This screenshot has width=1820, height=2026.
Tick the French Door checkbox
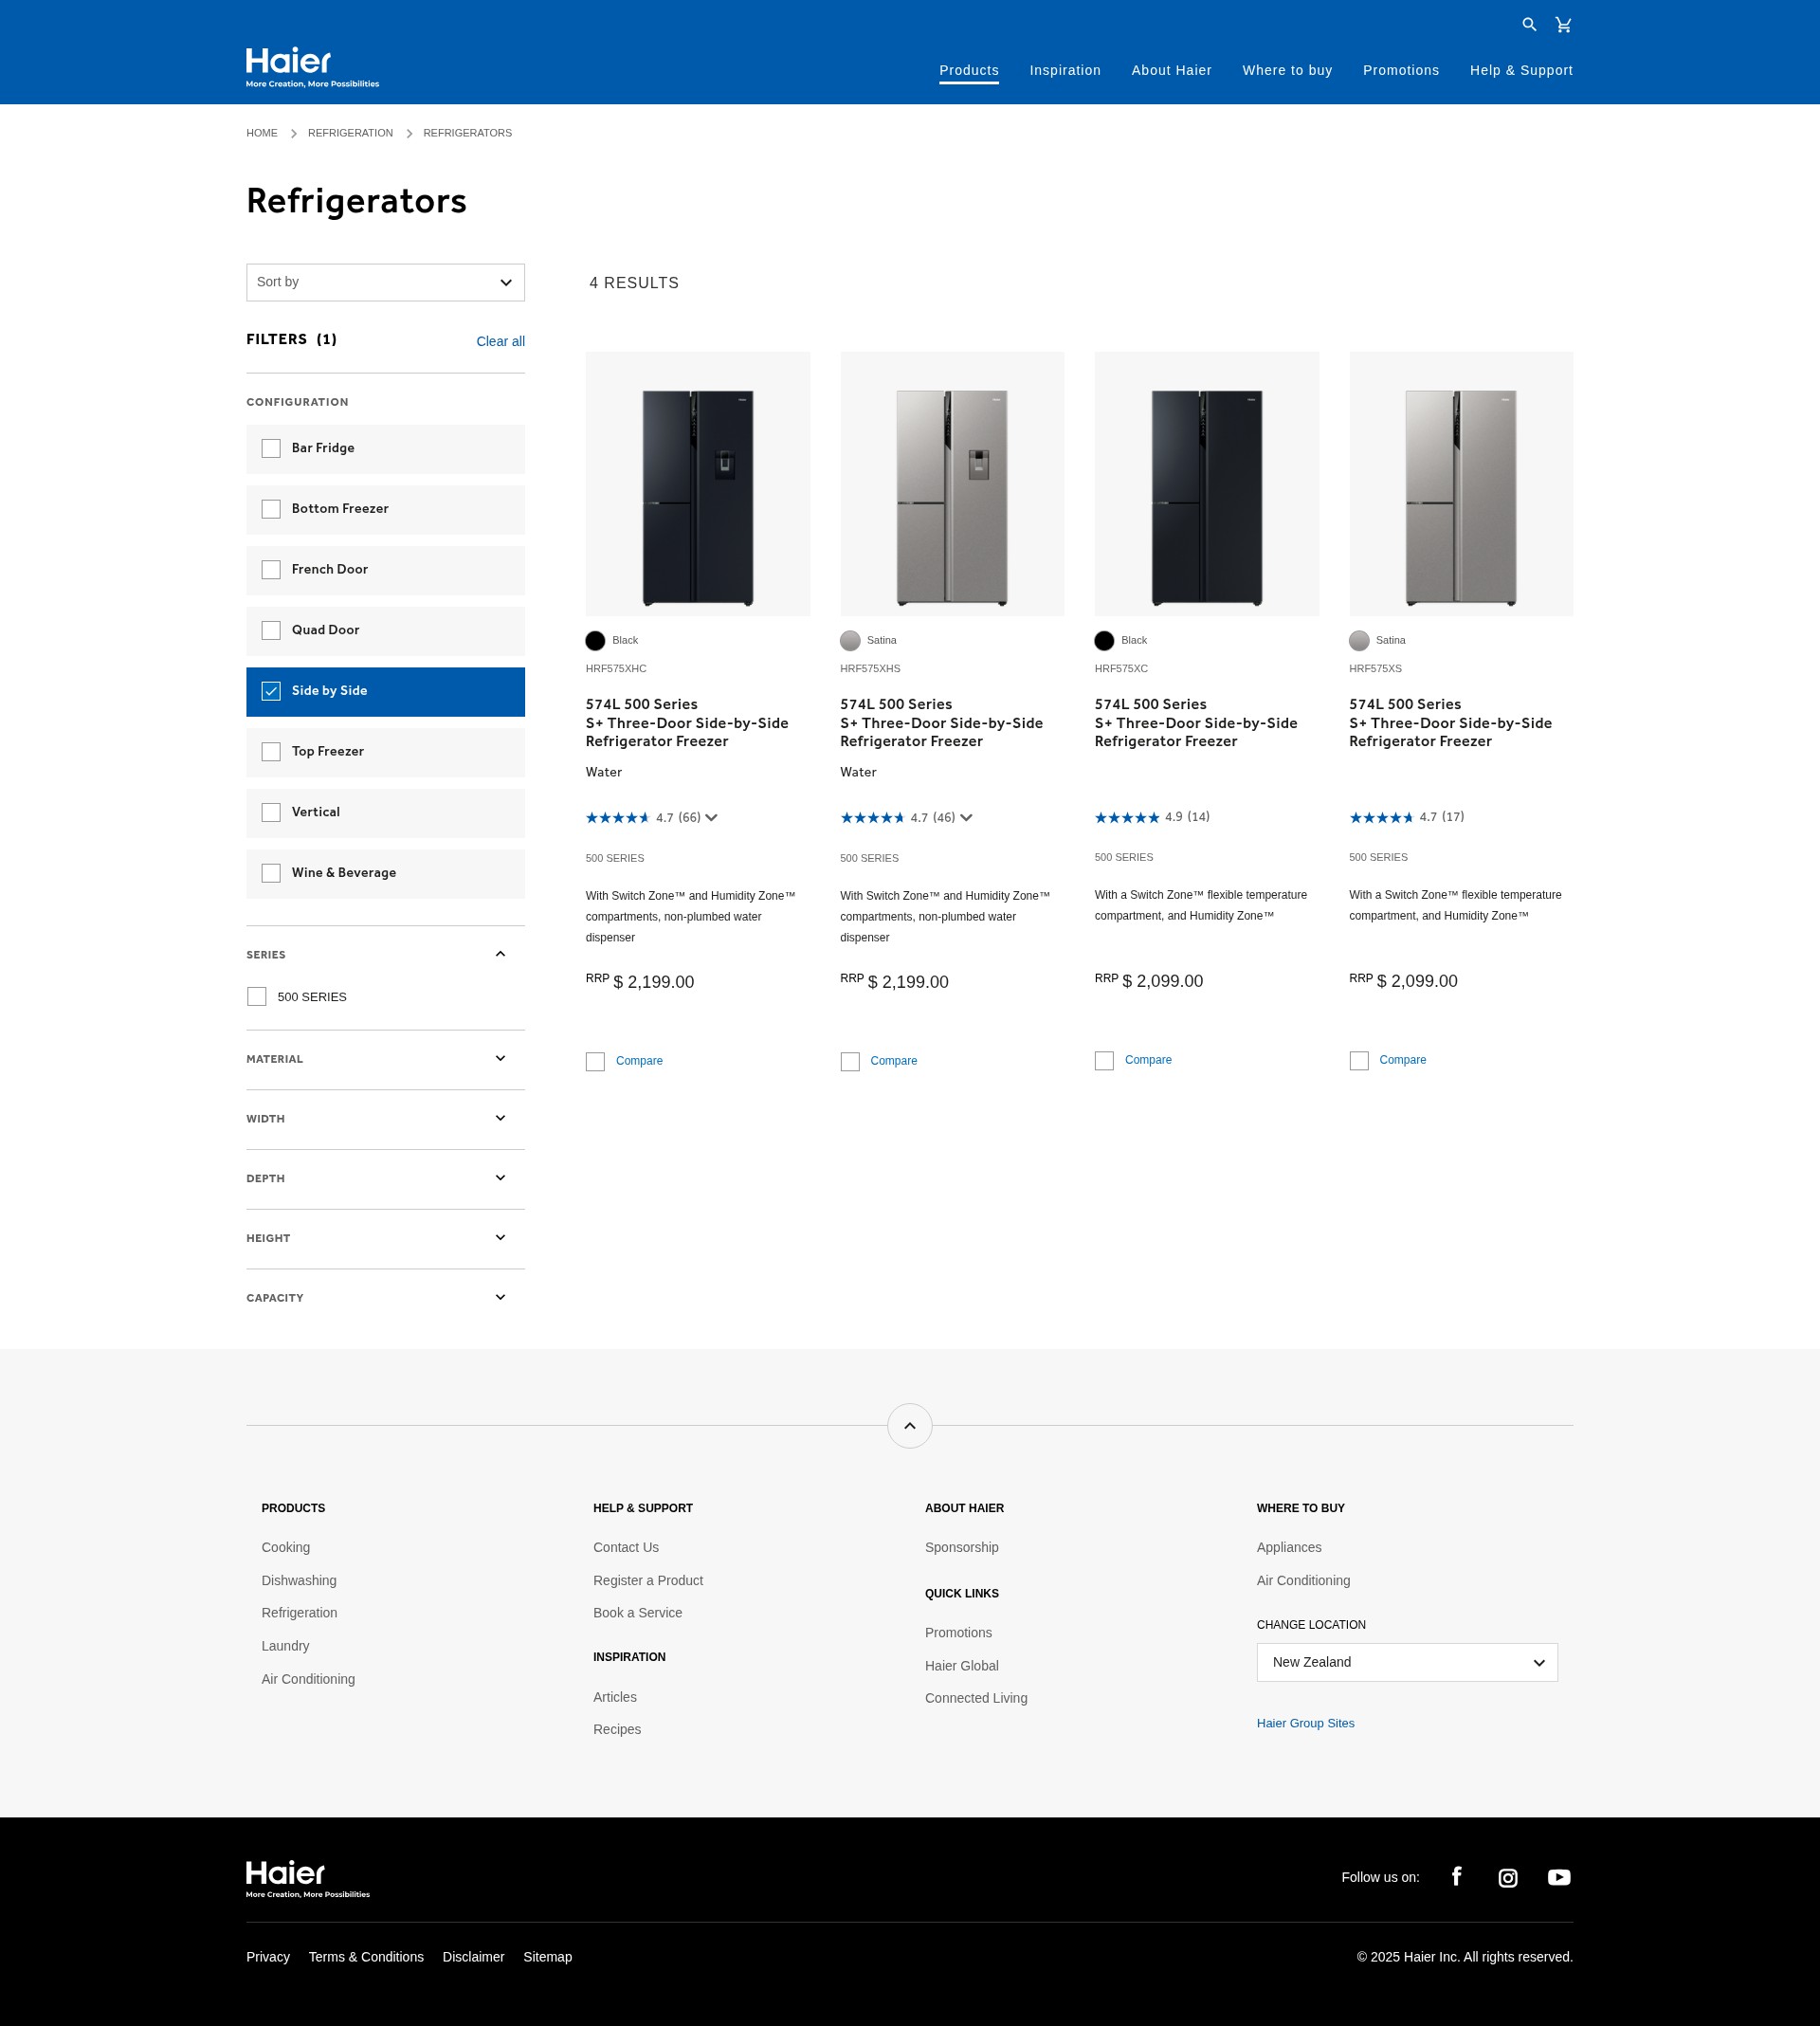271,570
